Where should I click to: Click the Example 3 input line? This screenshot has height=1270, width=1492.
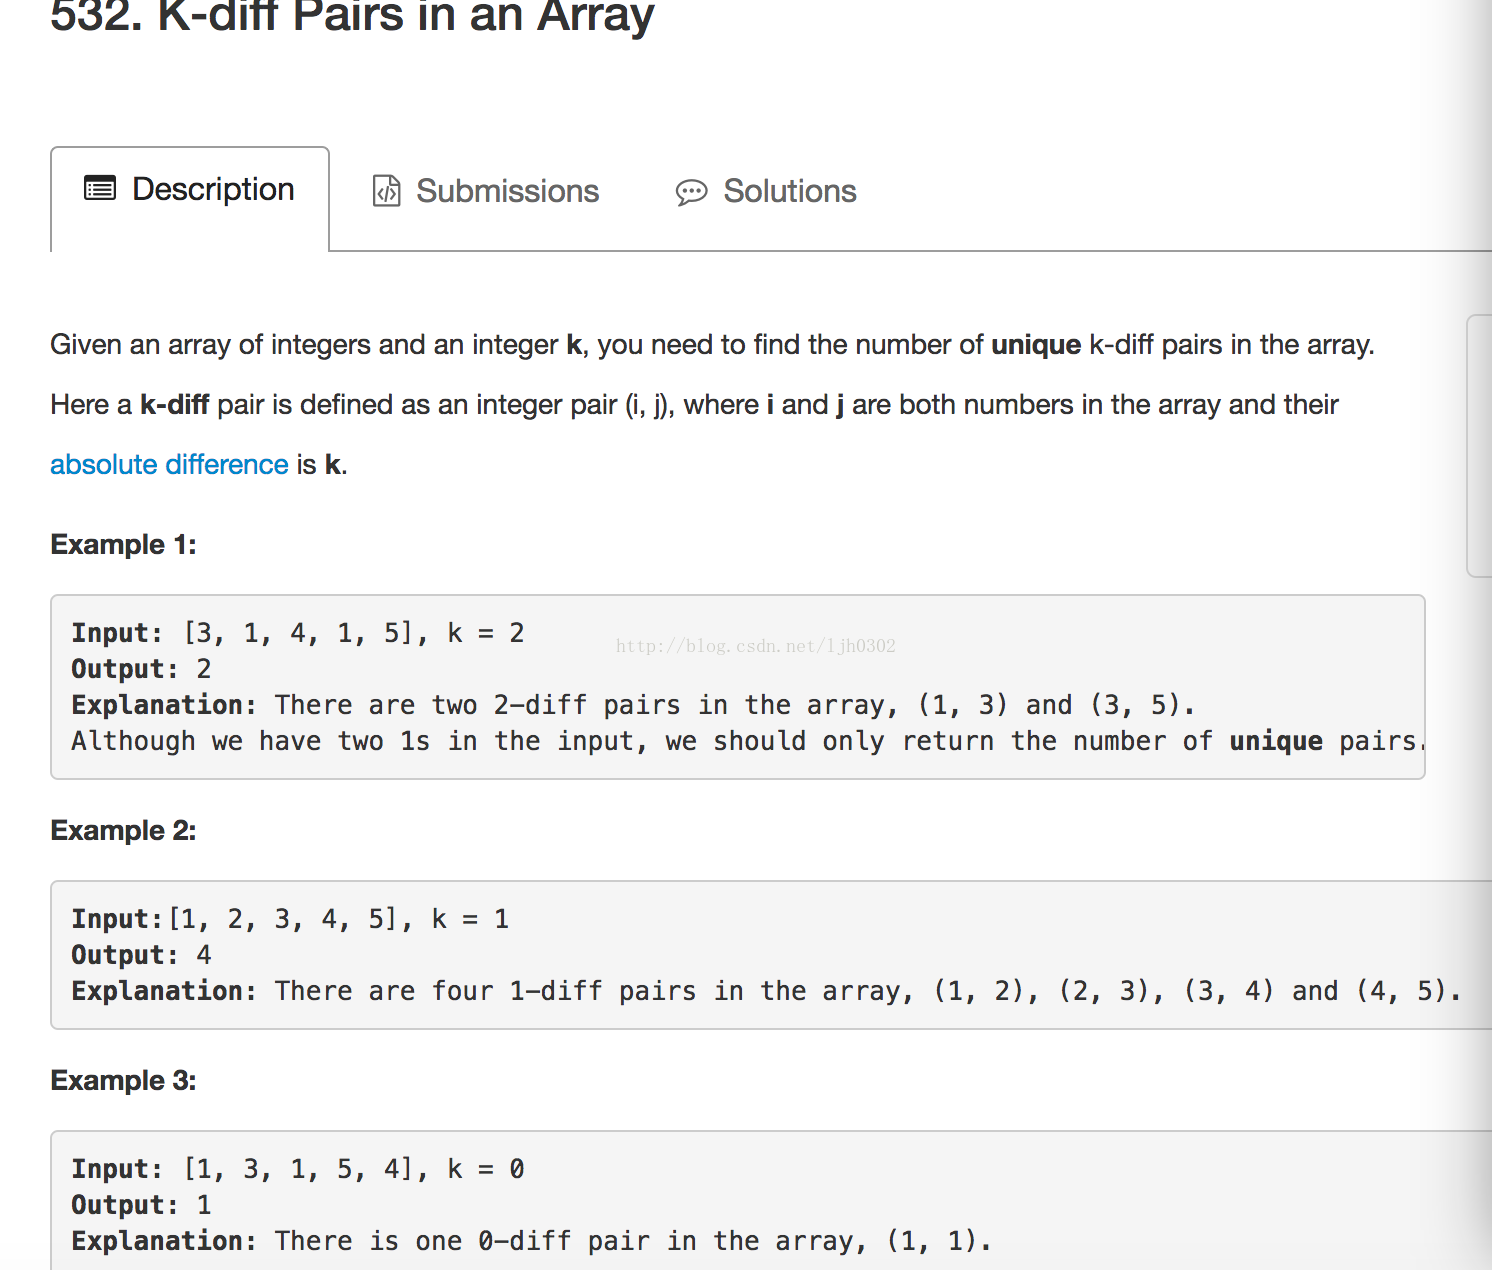click(298, 1169)
